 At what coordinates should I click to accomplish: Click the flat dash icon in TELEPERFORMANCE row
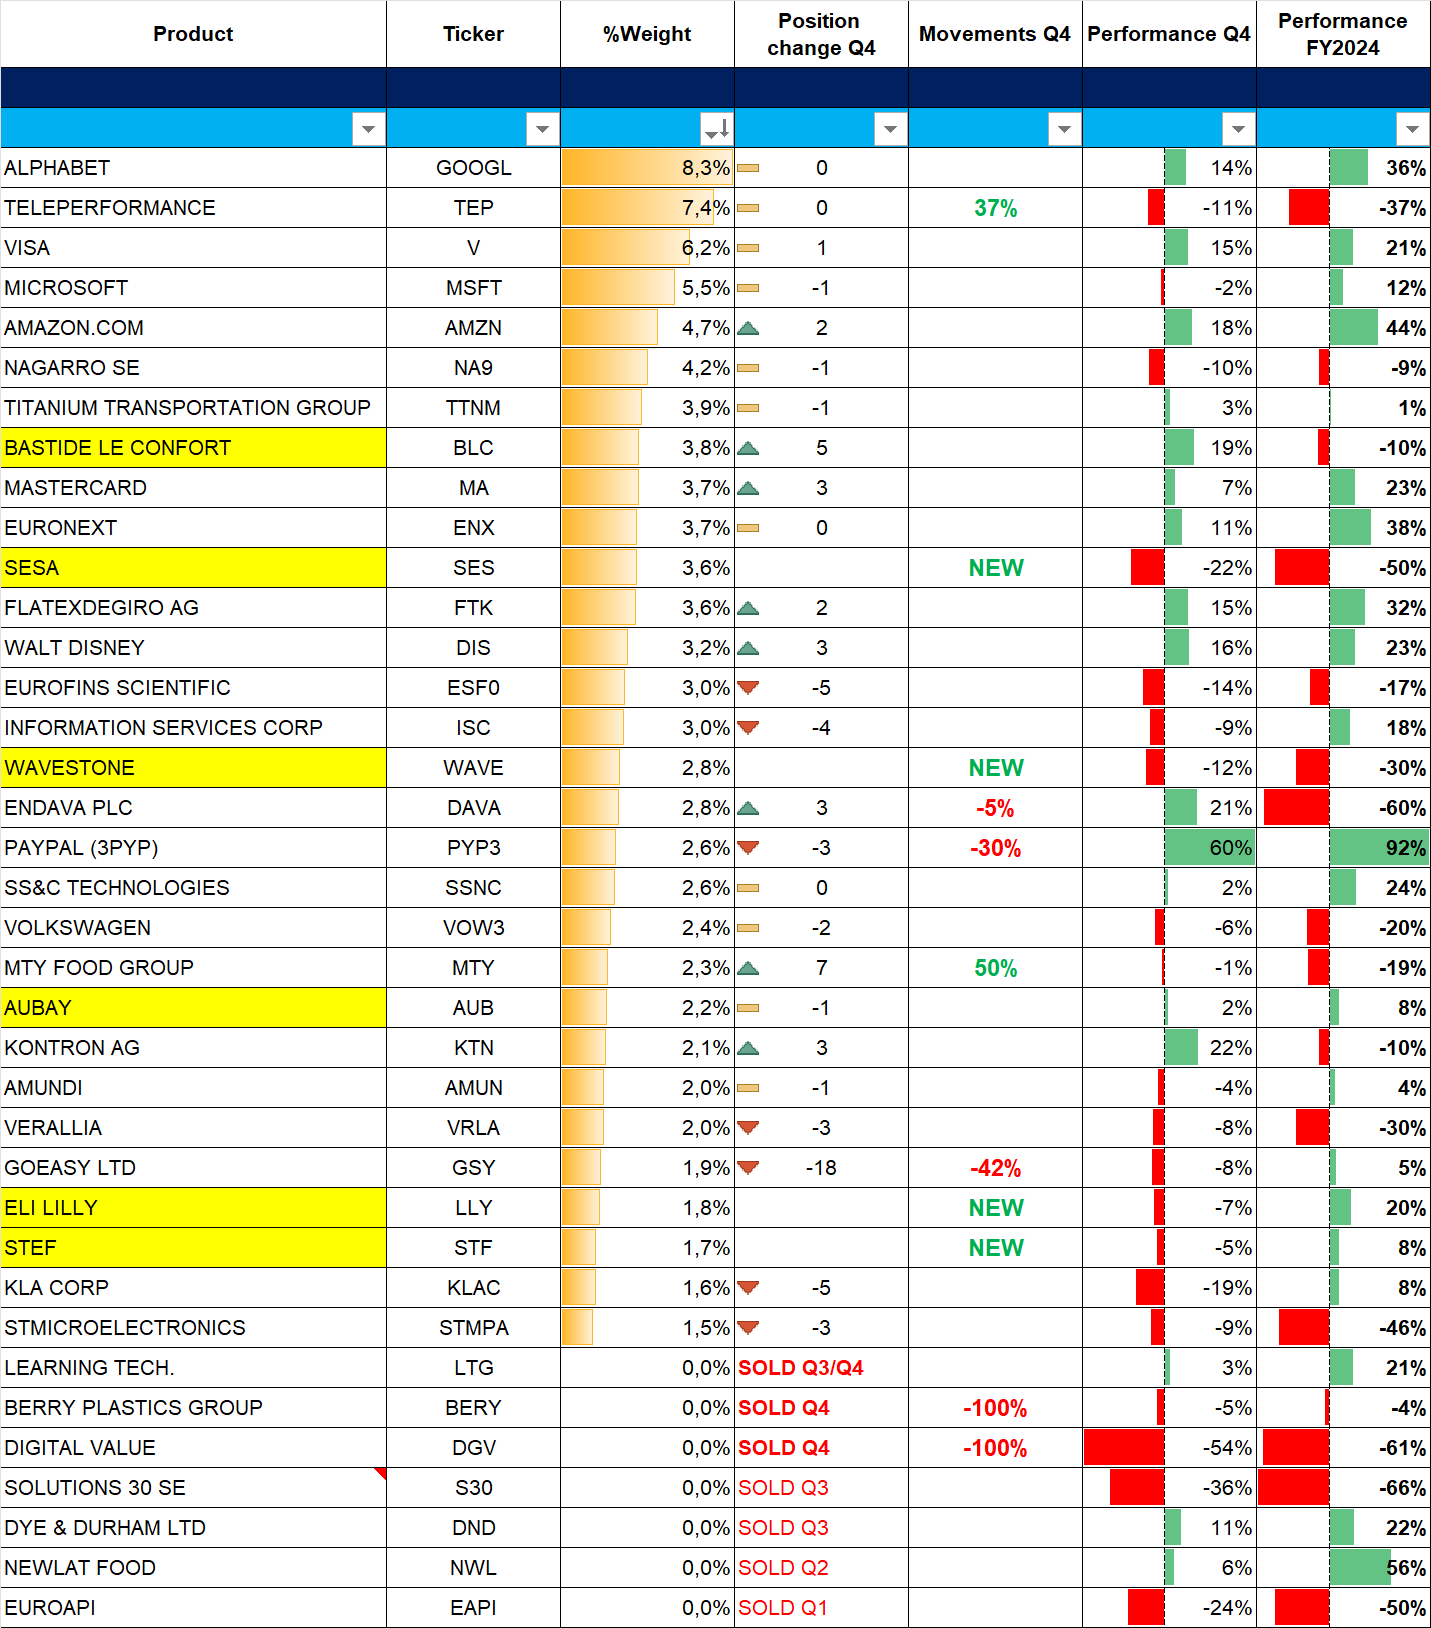748,208
